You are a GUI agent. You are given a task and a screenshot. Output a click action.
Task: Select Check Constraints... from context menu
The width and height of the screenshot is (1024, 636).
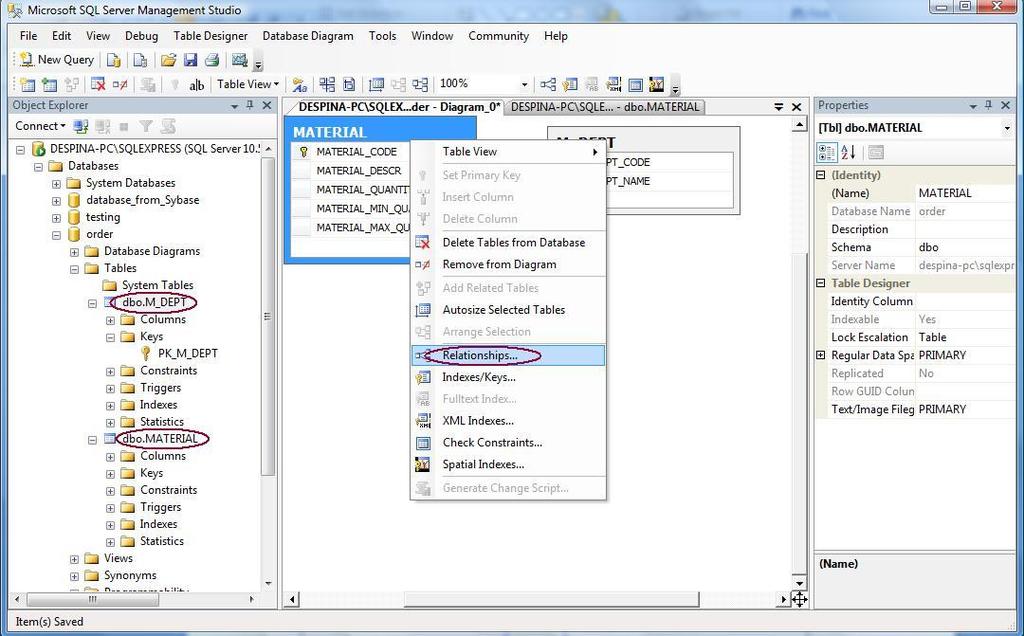click(x=508, y=442)
